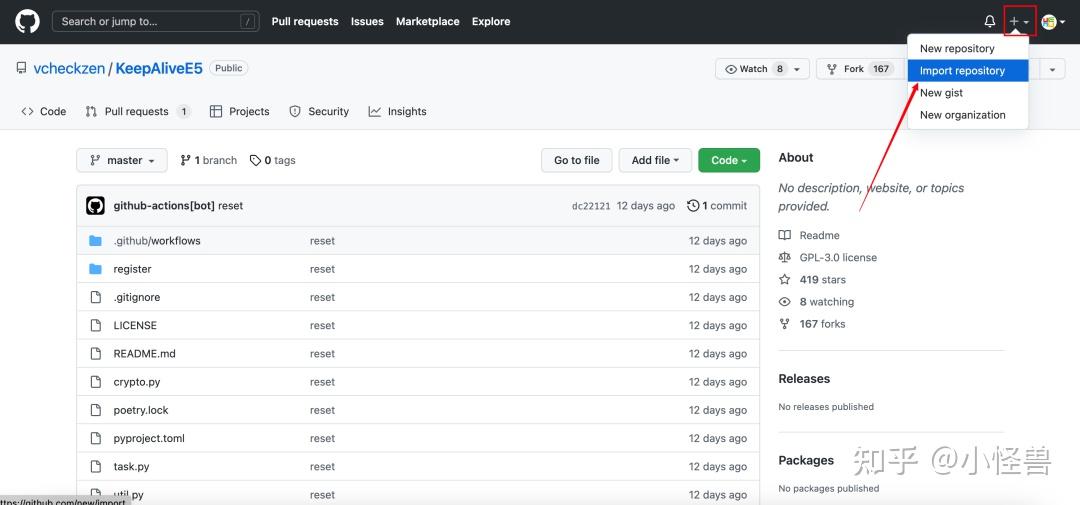Click the README.md file icon
The height and width of the screenshot is (505, 1080).
[x=96, y=353]
